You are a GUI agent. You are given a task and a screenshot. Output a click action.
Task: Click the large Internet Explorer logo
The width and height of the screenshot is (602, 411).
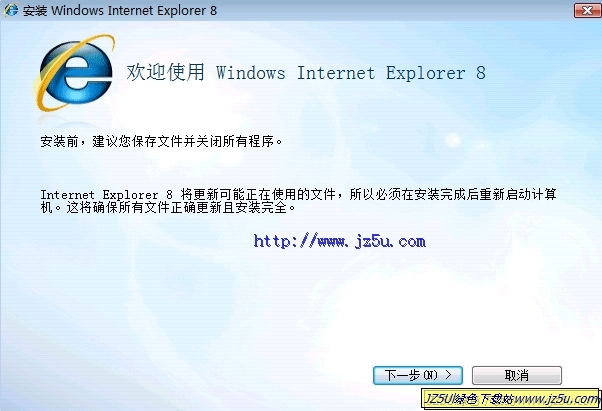coord(75,73)
